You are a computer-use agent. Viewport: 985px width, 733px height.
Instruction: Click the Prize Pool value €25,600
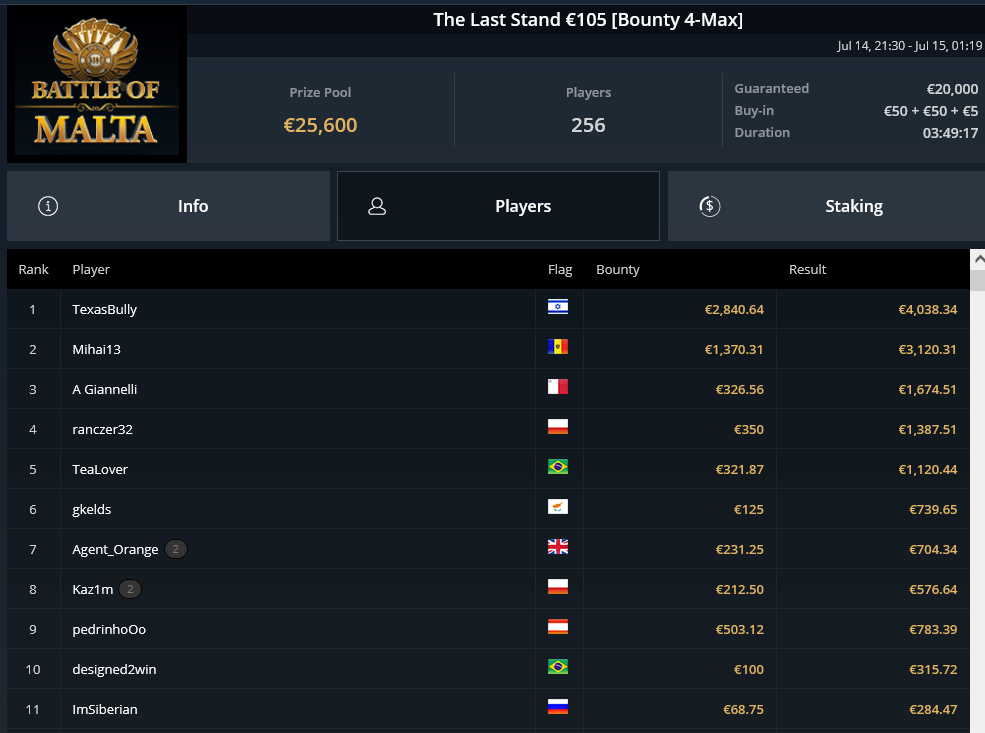320,125
